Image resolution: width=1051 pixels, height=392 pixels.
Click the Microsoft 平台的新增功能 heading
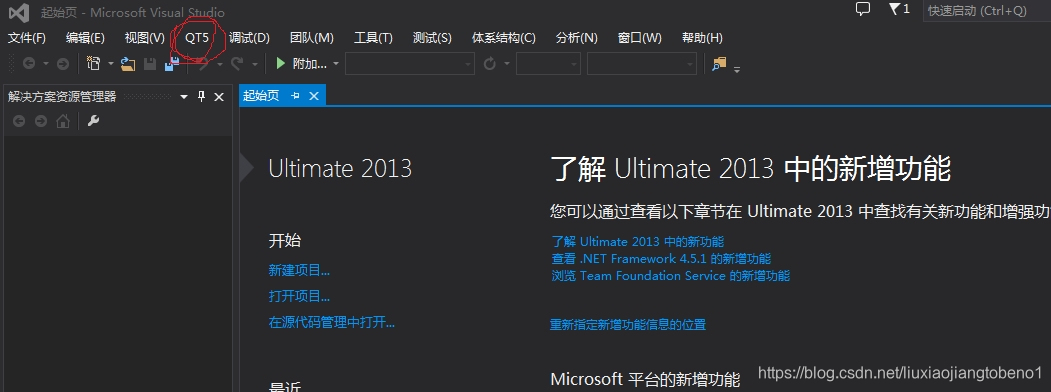click(645, 380)
